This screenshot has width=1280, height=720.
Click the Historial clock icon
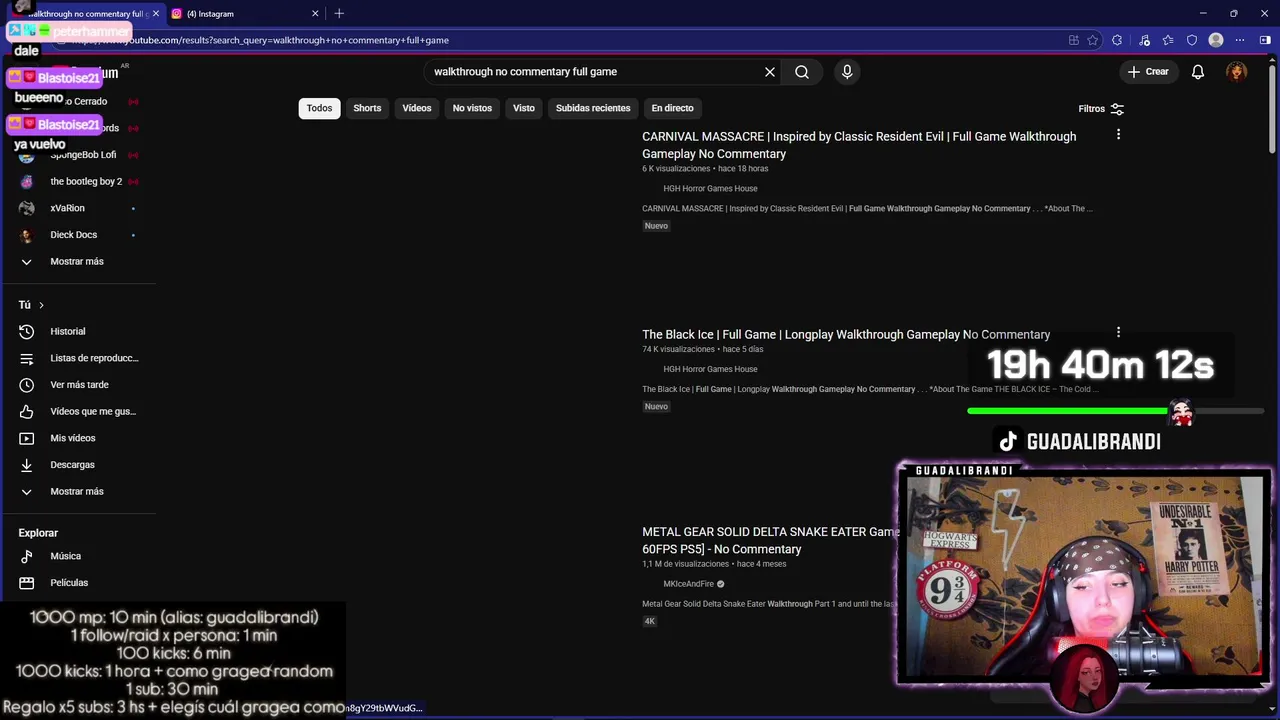[27, 331]
